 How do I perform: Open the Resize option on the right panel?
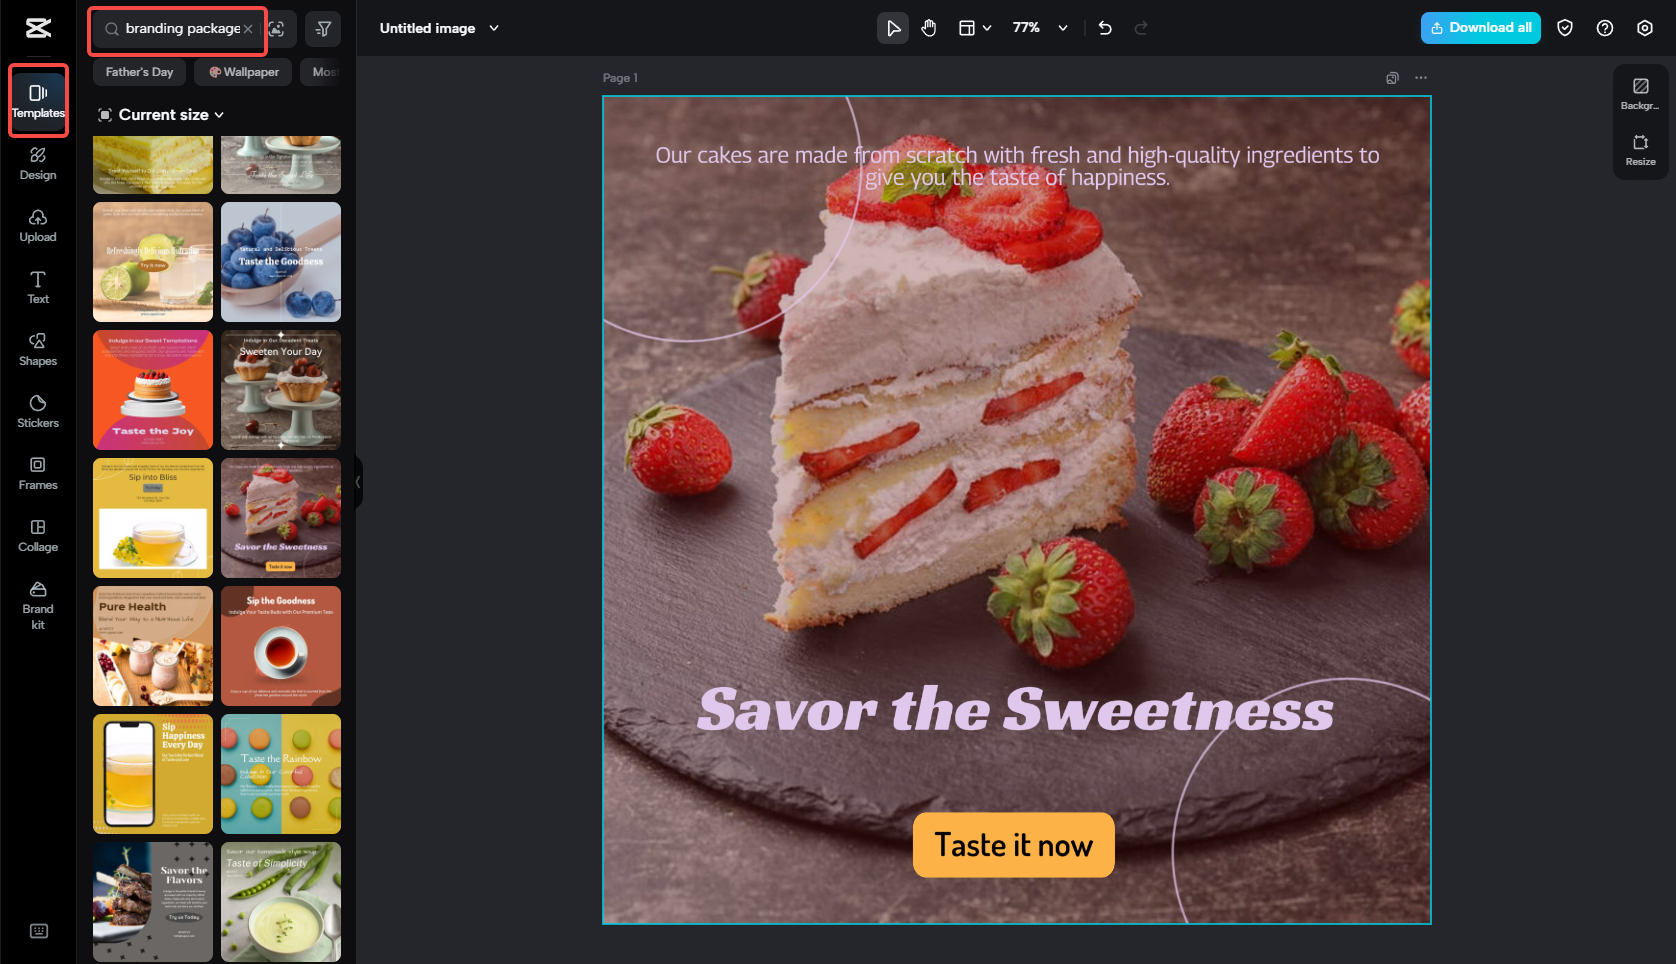point(1640,150)
